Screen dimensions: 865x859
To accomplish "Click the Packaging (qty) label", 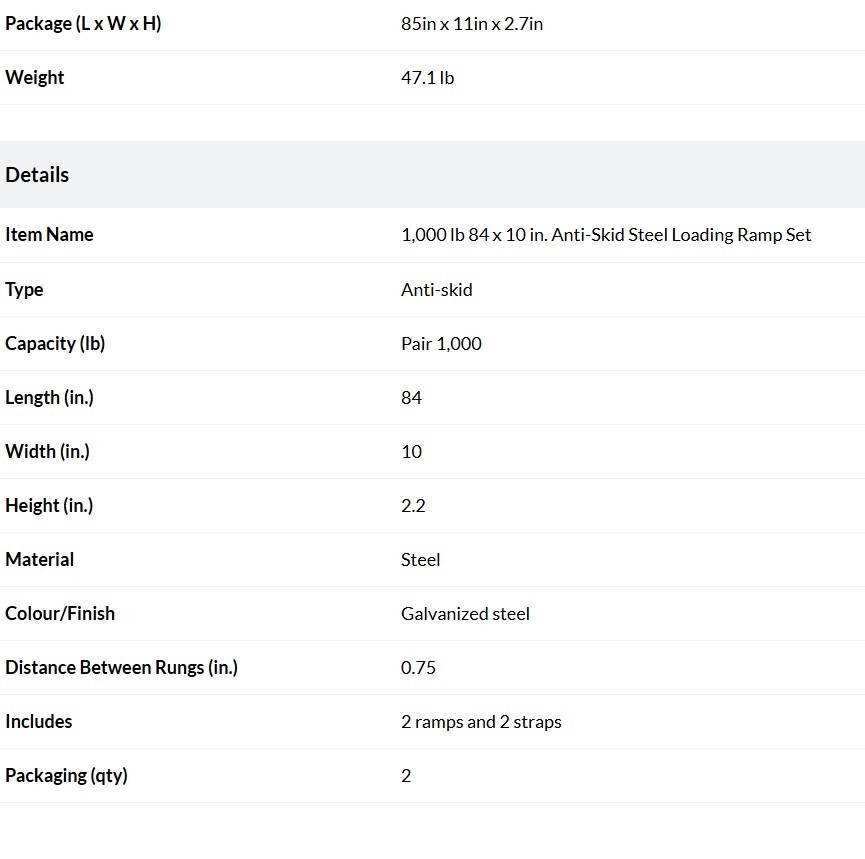I will pyautogui.click(x=66, y=776).
